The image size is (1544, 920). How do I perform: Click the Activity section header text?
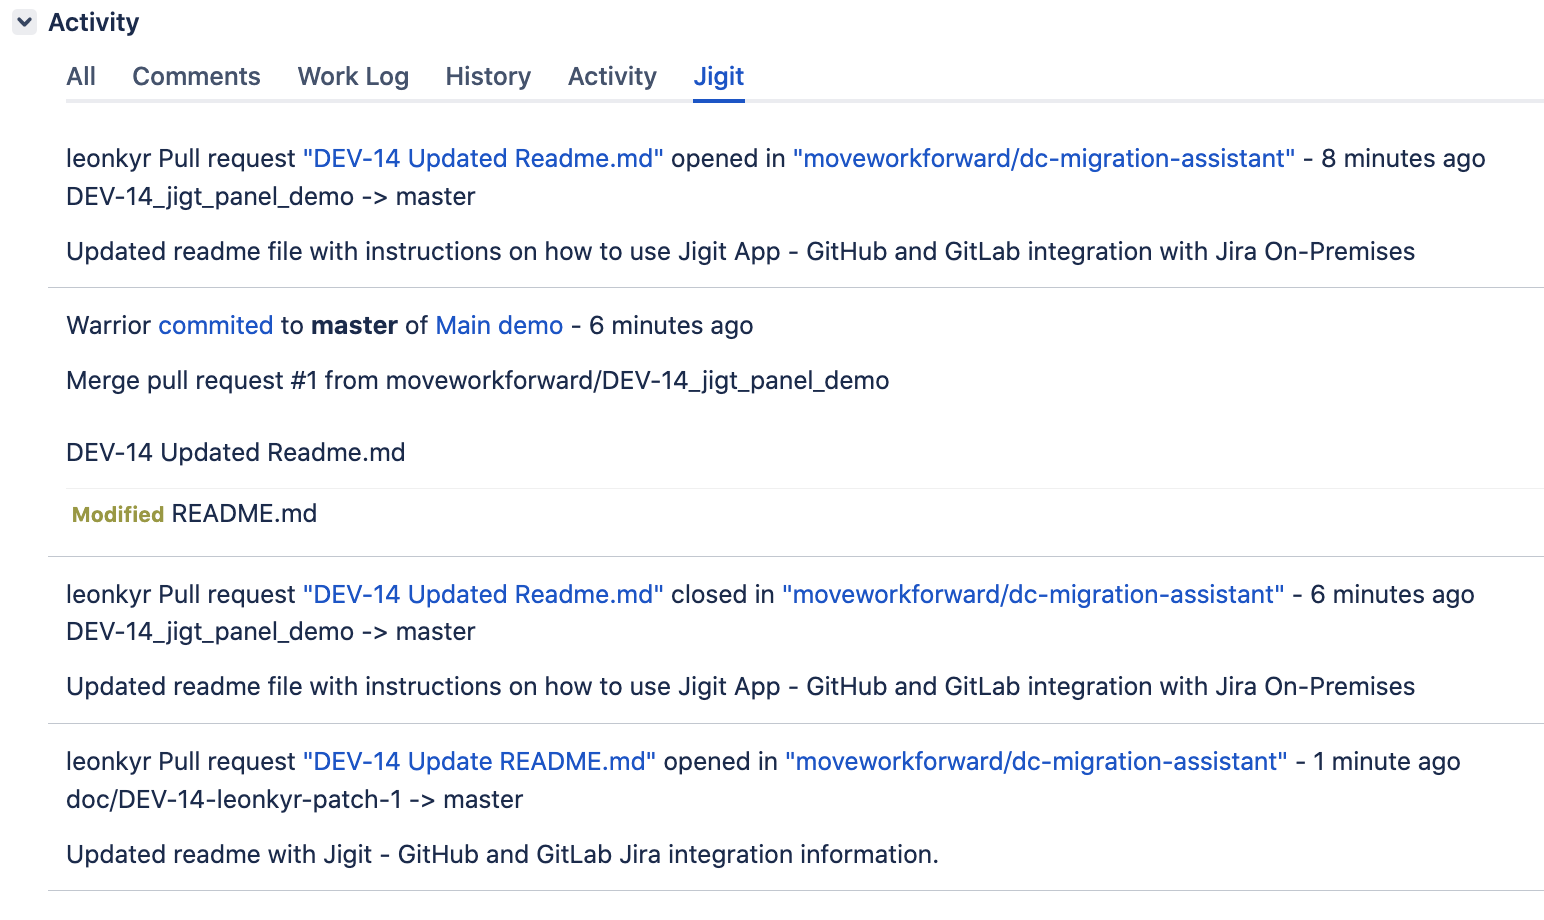click(93, 22)
